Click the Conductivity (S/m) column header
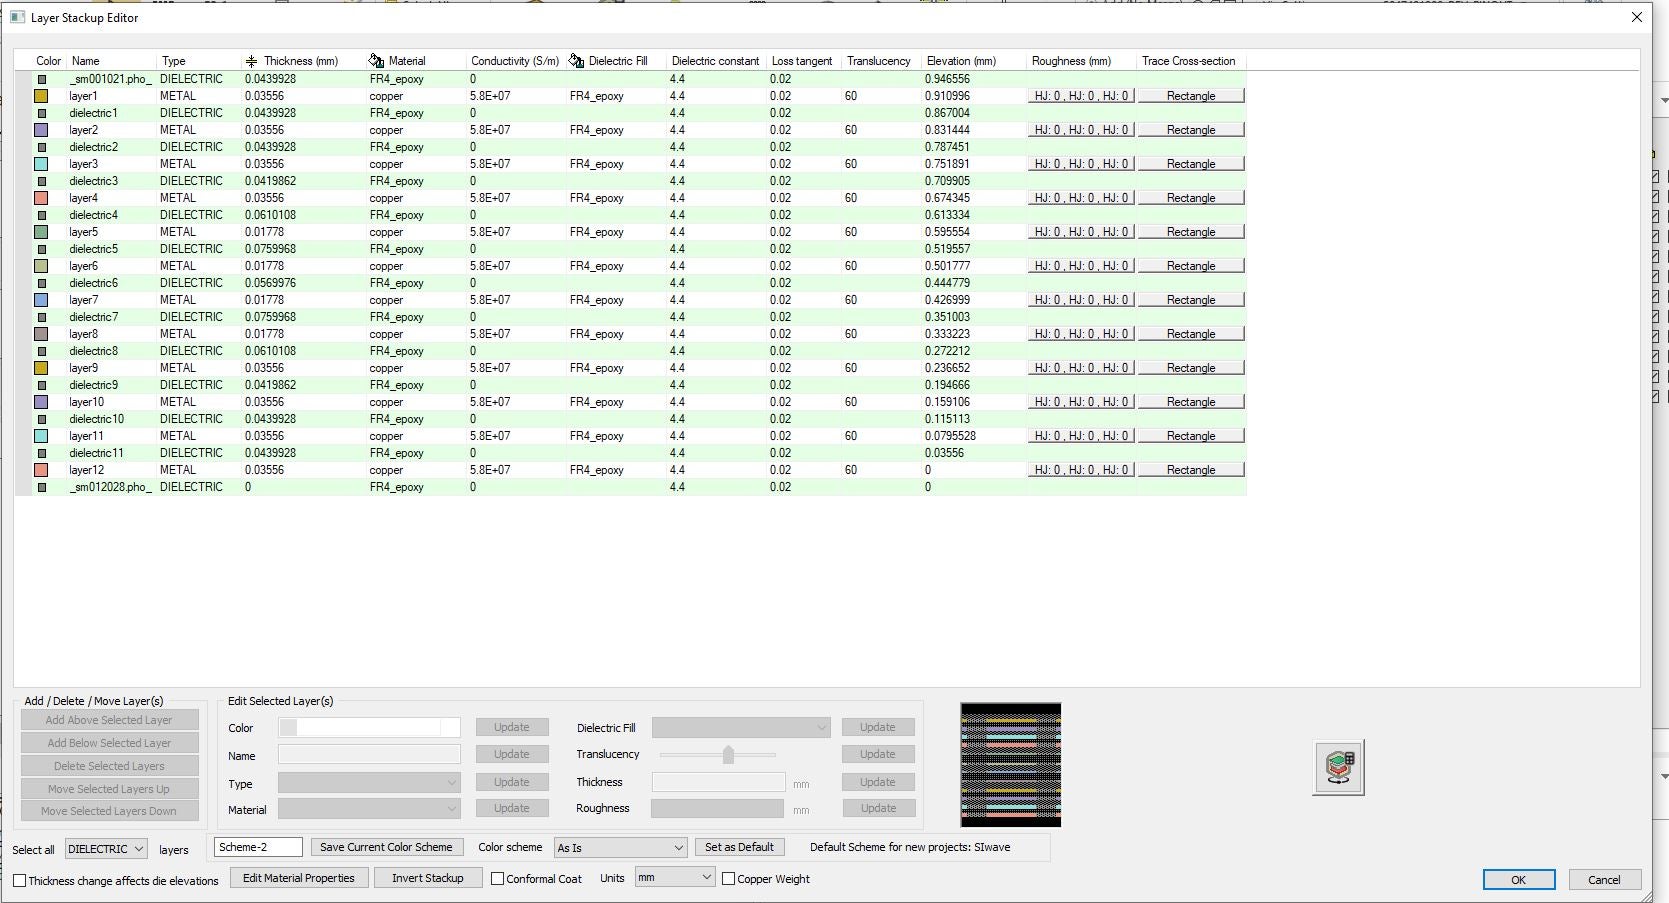1669x903 pixels. pyautogui.click(x=515, y=61)
